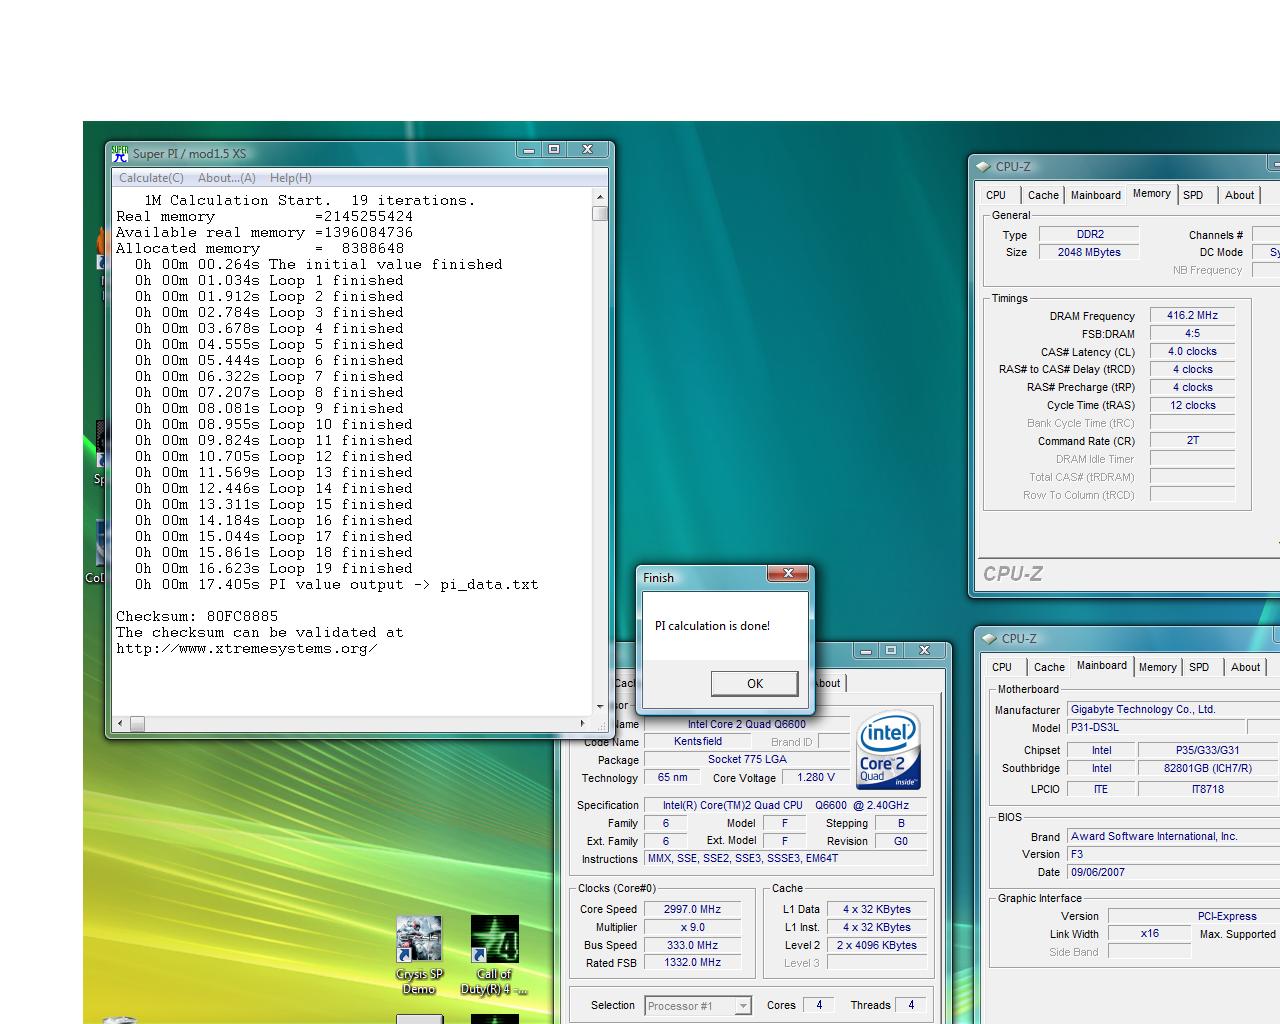Click the DRAM Frequency value 416.2 MHz
This screenshot has width=1280, height=1024.
(1193, 315)
